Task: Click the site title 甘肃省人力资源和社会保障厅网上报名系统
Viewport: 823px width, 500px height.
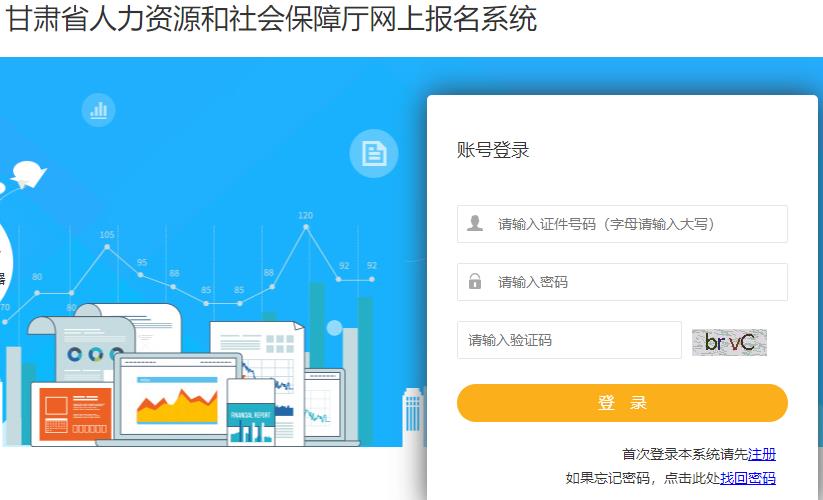Action: pyautogui.click(x=271, y=19)
